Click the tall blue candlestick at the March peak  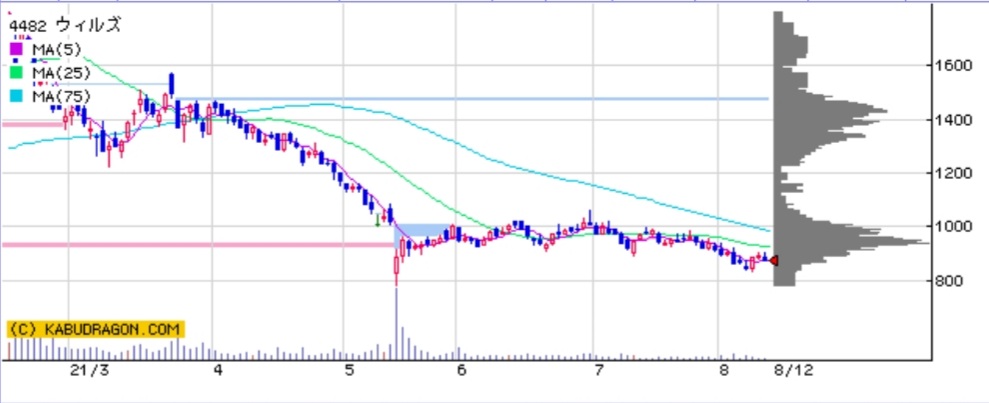tap(172, 83)
